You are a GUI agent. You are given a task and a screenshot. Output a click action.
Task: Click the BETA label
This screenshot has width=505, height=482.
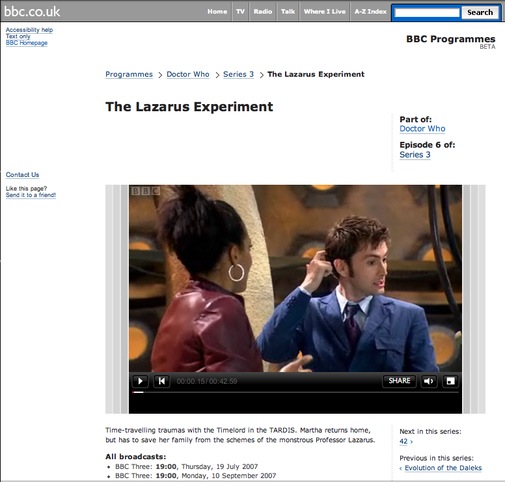click(487, 47)
